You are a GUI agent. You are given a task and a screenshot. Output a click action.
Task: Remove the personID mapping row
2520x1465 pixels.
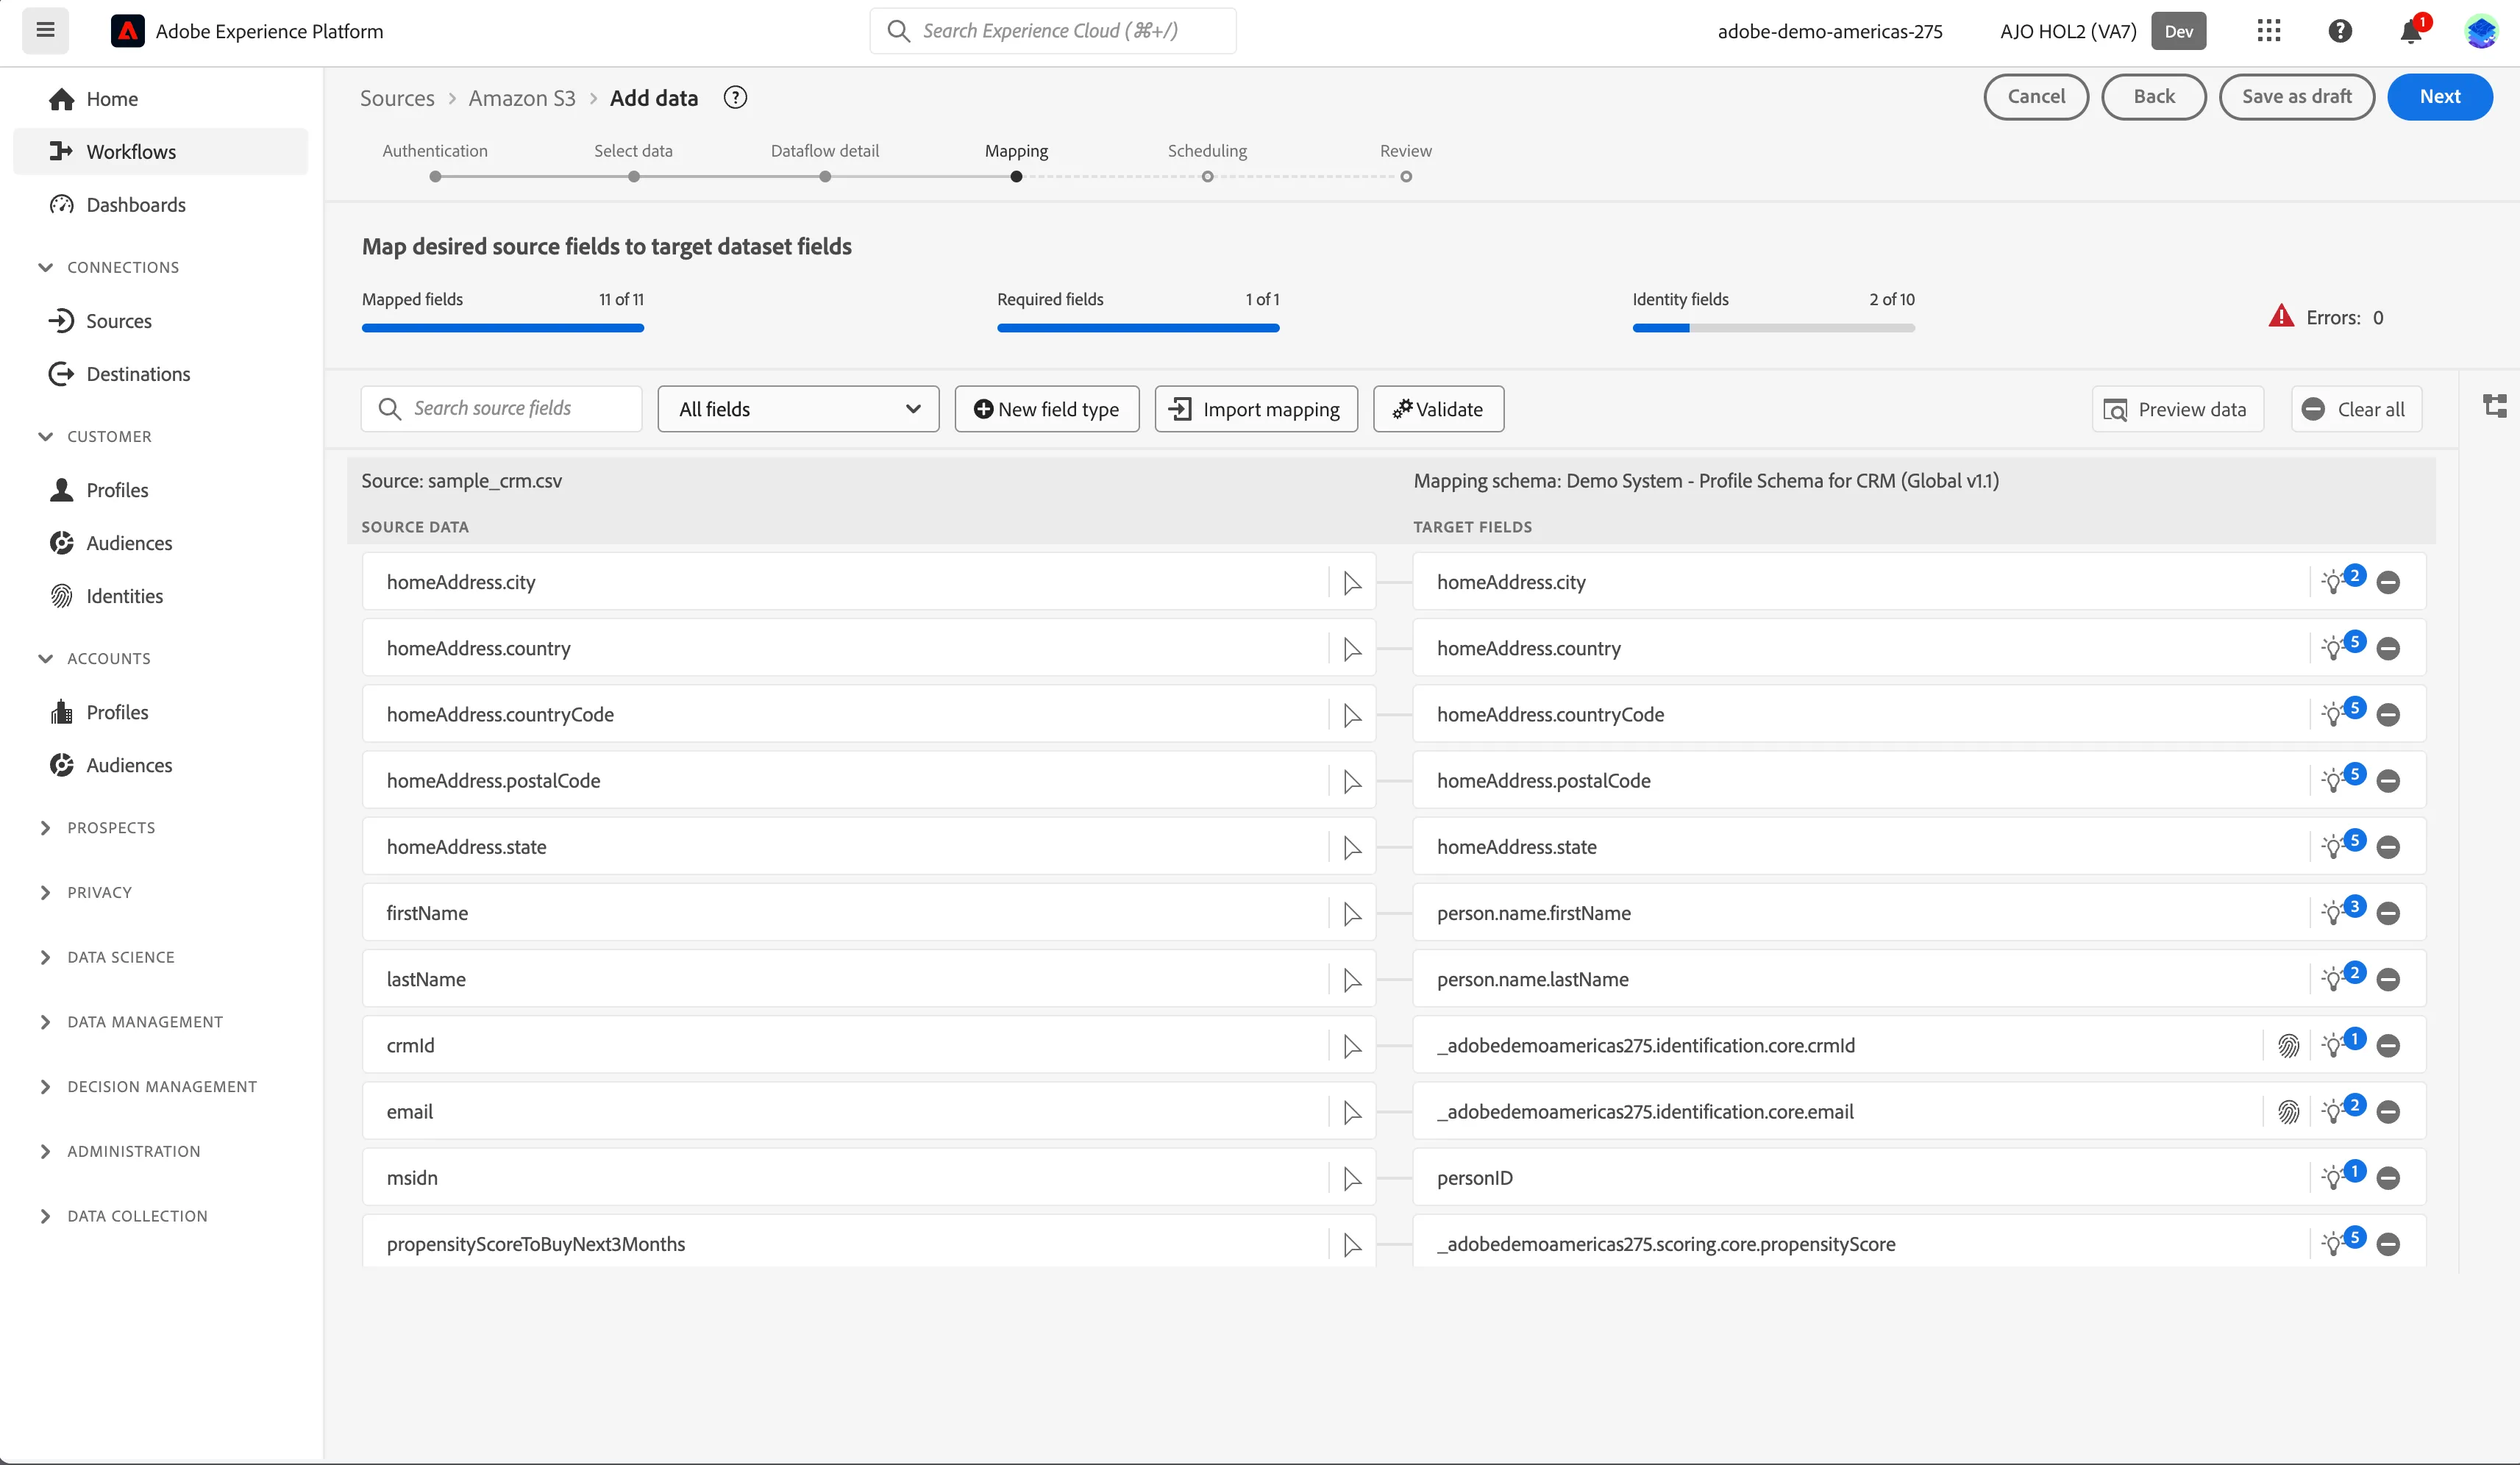pyautogui.click(x=2388, y=1178)
